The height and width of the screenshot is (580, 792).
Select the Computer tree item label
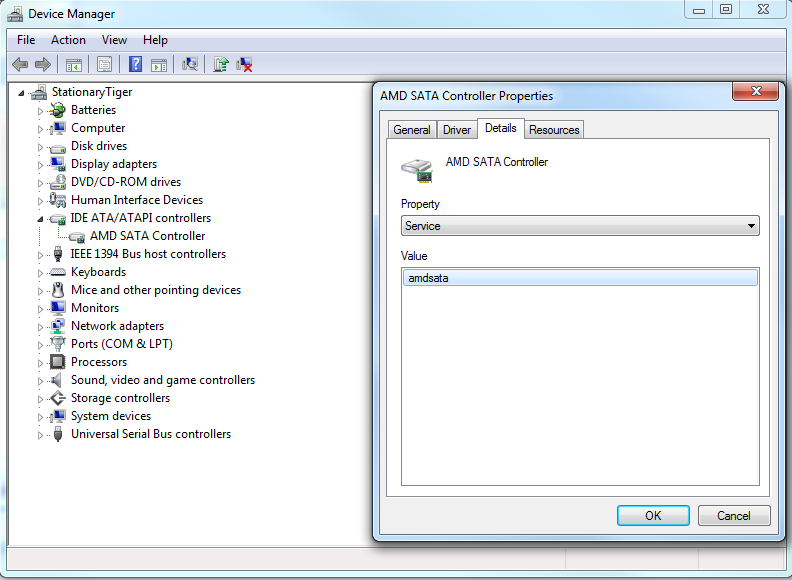[98, 128]
